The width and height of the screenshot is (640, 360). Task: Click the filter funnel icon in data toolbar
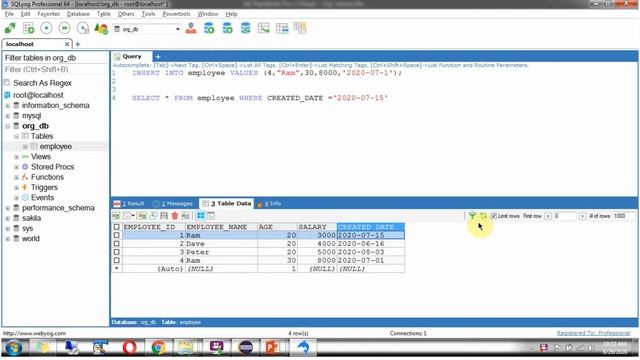pyautogui.click(x=472, y=216)
